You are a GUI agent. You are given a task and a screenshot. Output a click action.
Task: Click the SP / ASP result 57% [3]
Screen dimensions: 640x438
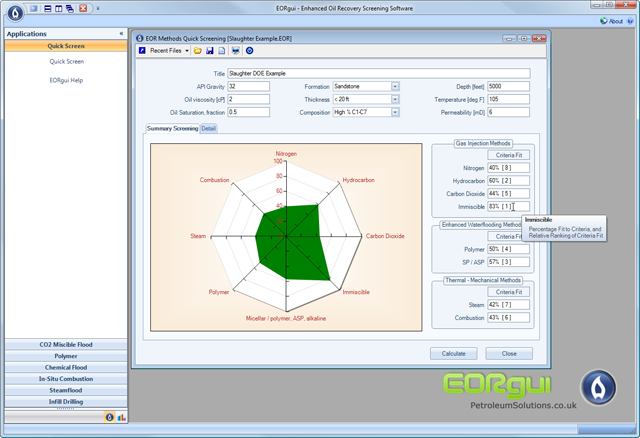(509, 262)
